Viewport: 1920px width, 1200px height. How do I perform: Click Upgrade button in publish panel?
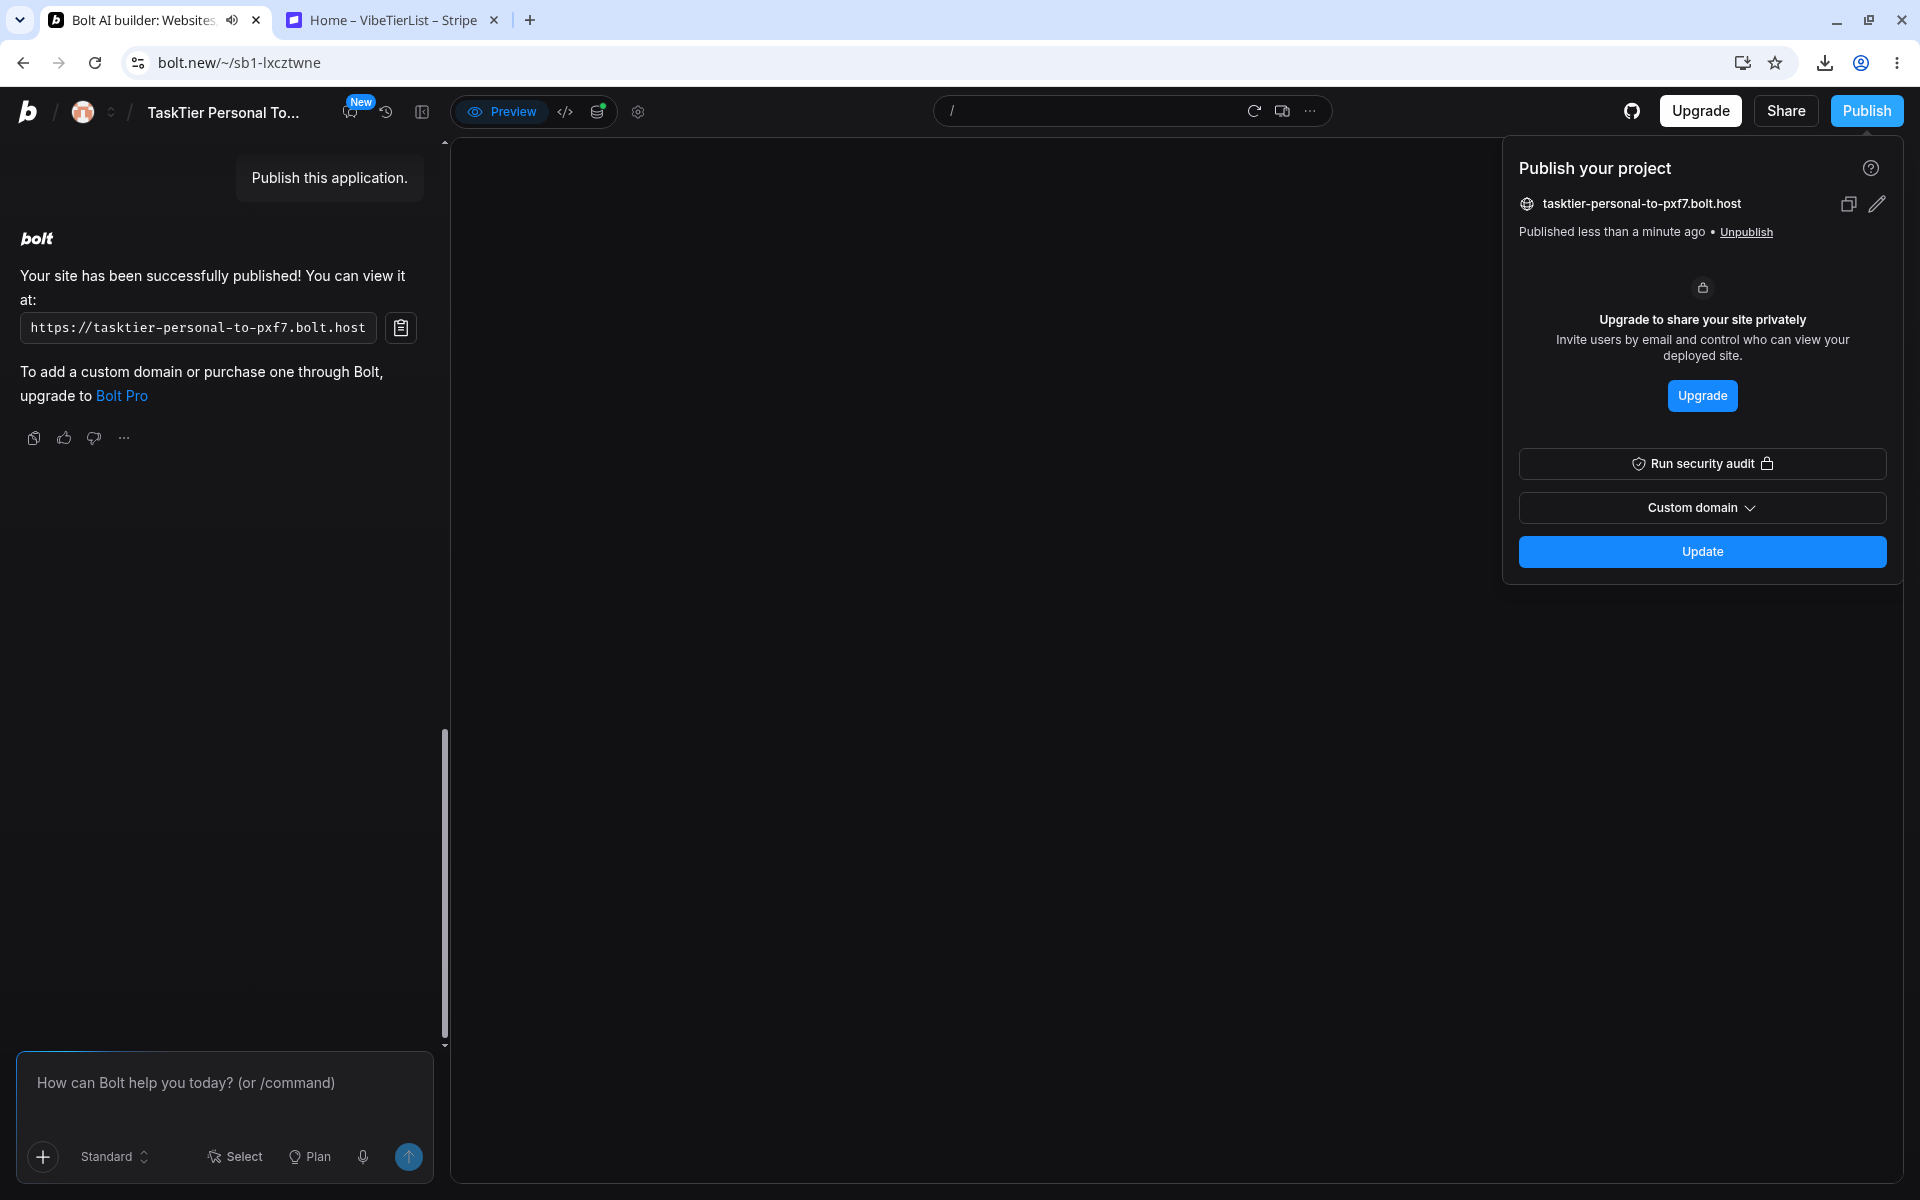[x=1702, y=396]
